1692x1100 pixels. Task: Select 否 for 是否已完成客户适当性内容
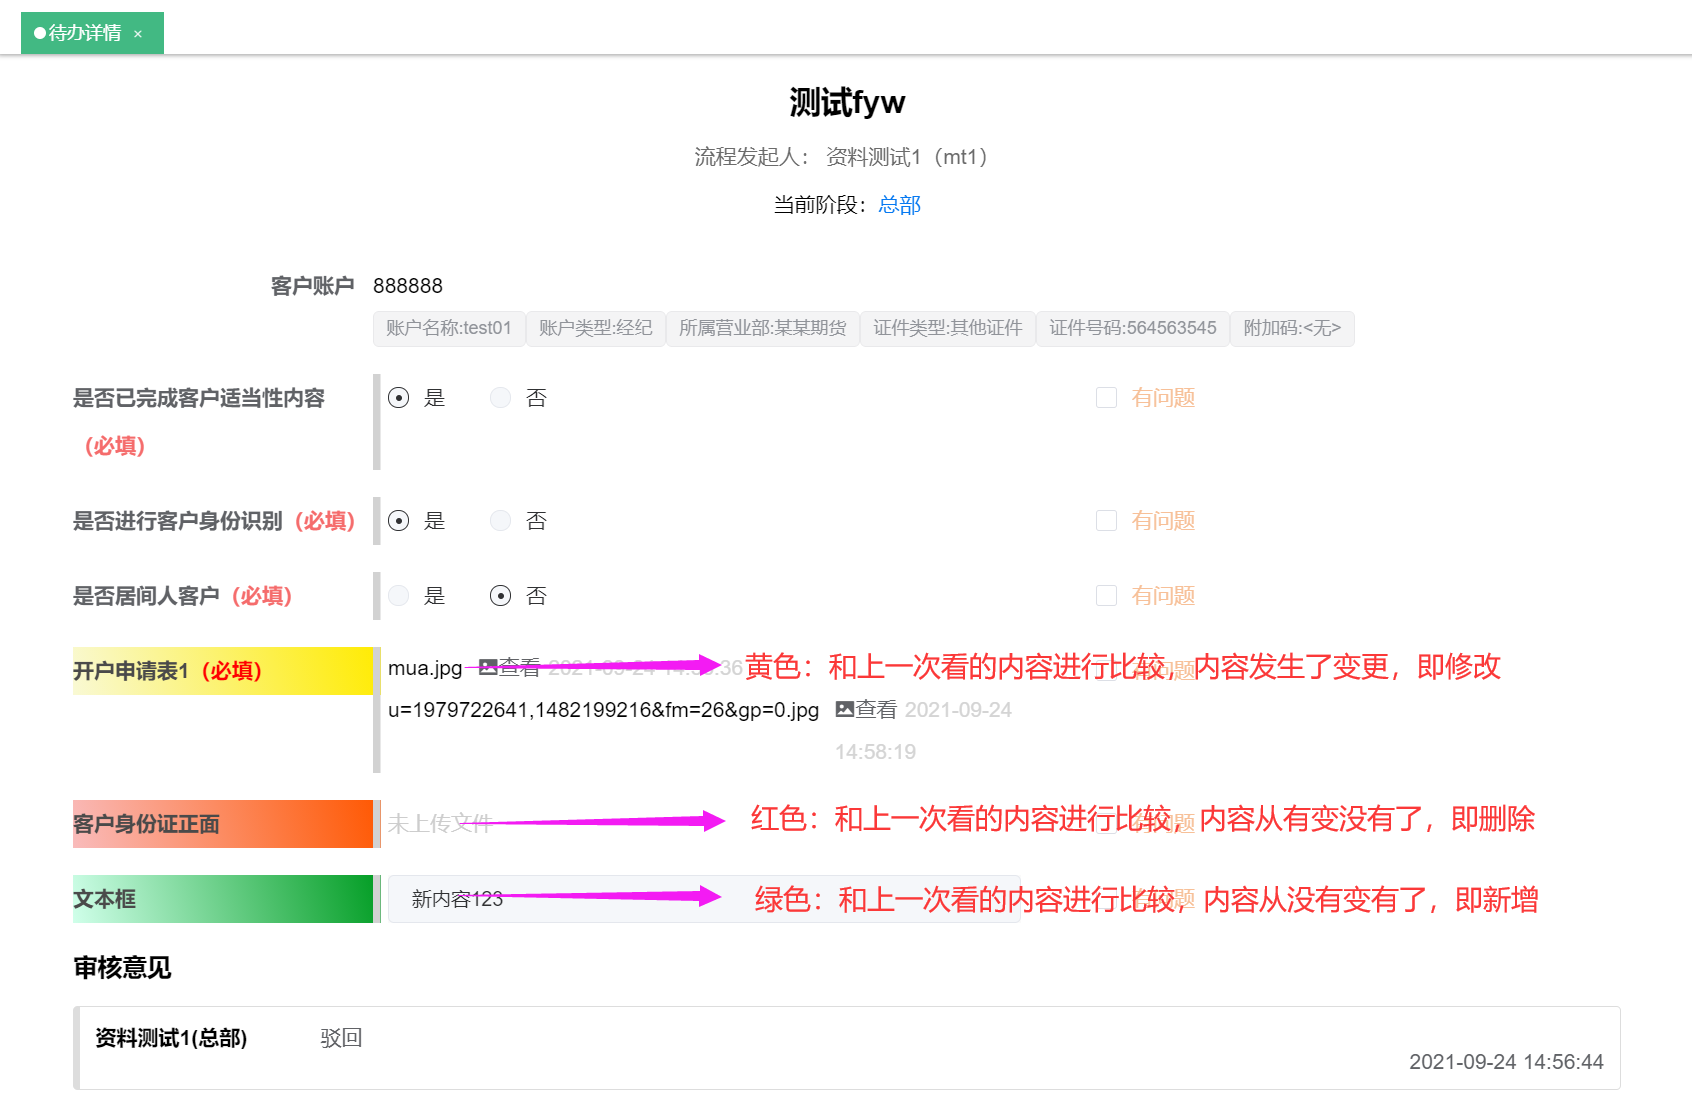tap(501, 398)
